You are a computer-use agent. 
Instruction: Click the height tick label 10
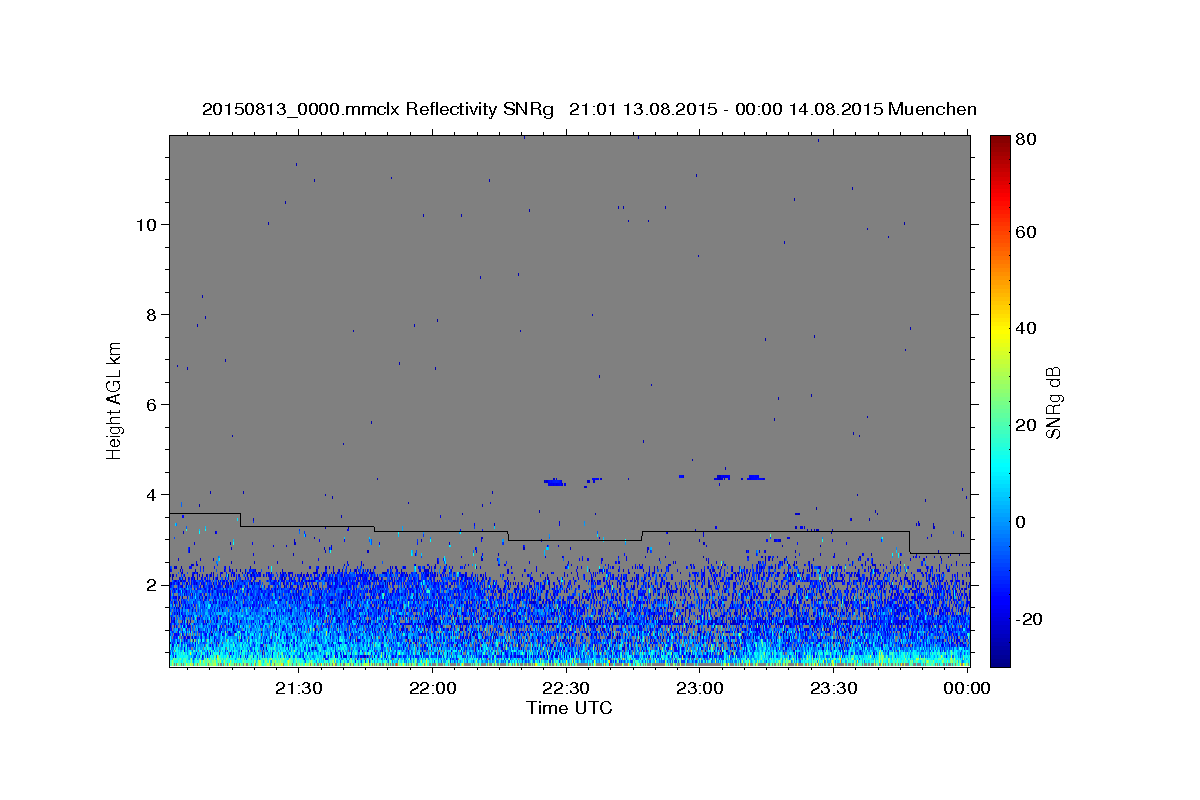pyautogui.click(x=148, y=224)
